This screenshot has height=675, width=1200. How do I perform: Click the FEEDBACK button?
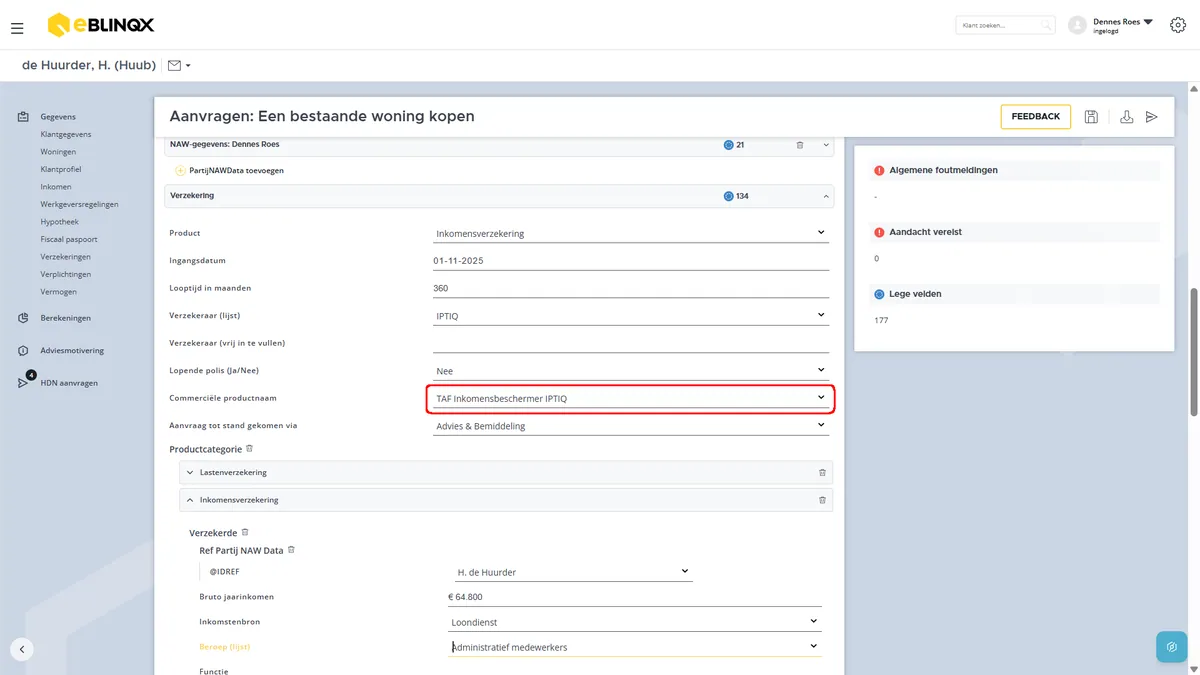[1036, 117]
